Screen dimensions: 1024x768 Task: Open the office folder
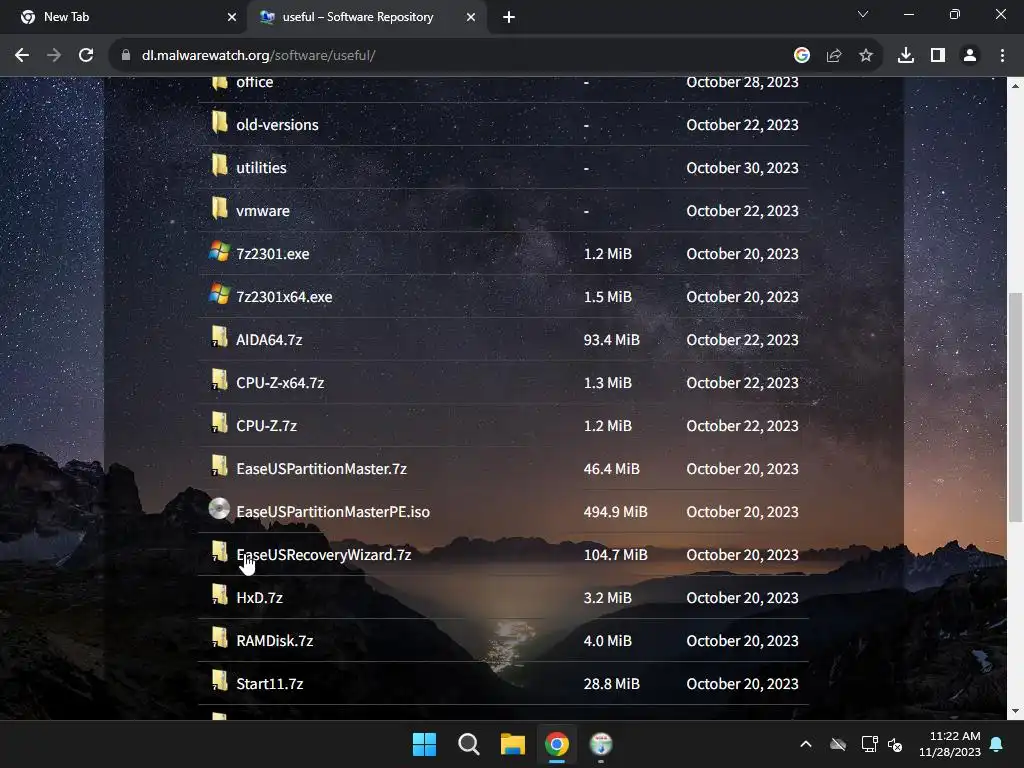click(255, 82)
